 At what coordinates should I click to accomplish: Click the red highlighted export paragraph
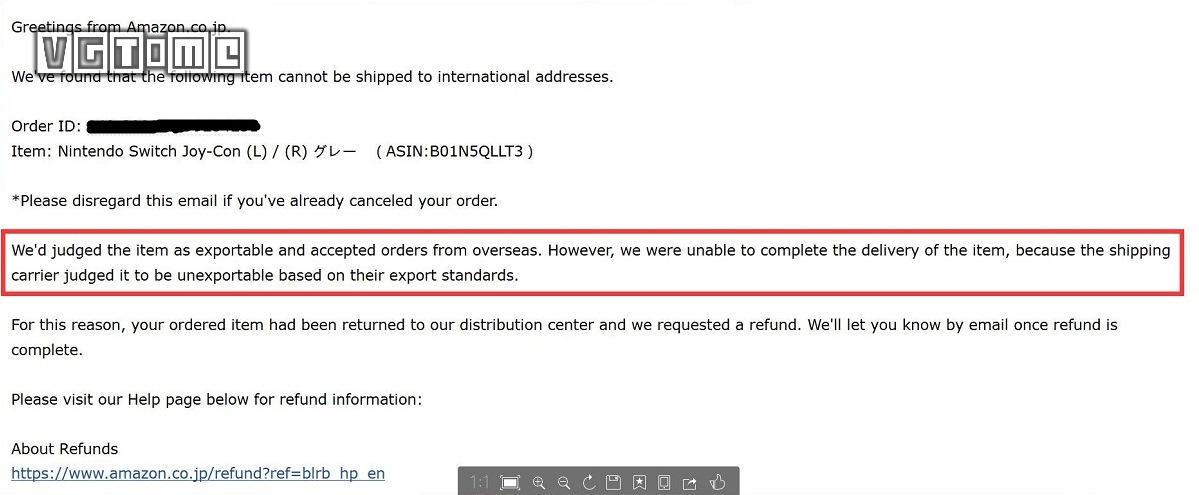590,262
